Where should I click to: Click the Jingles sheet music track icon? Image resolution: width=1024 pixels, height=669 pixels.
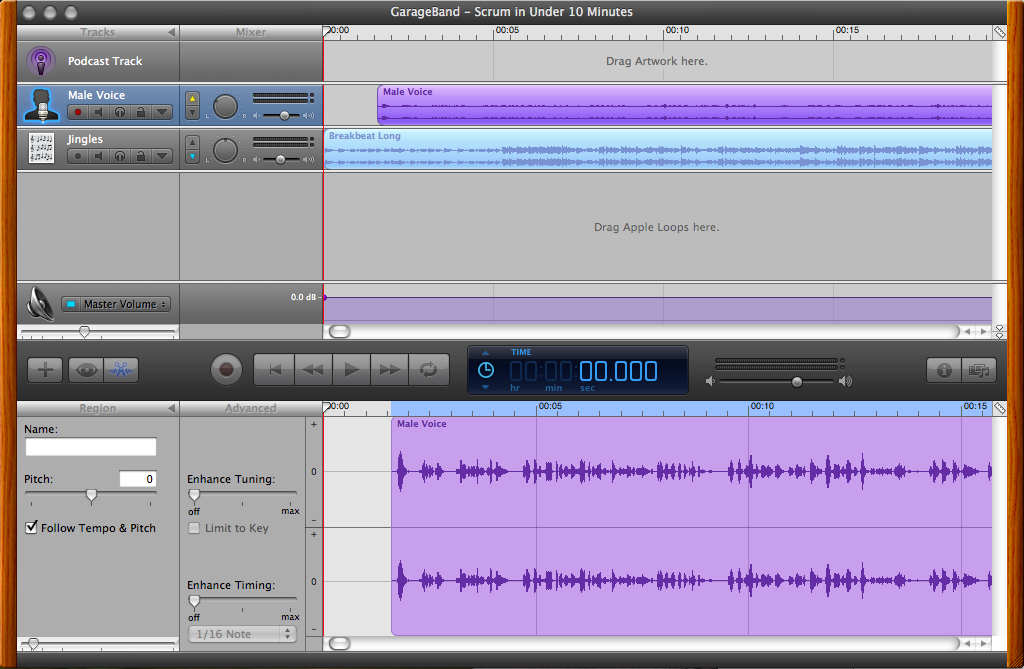(x=41, y=148)
